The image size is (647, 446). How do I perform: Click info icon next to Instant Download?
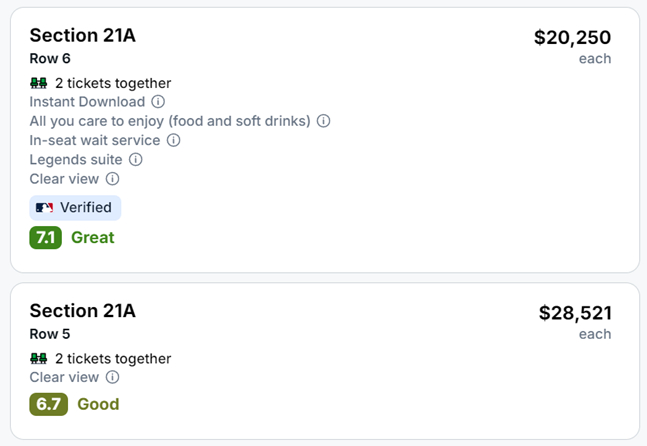click(x=158, y=101)
